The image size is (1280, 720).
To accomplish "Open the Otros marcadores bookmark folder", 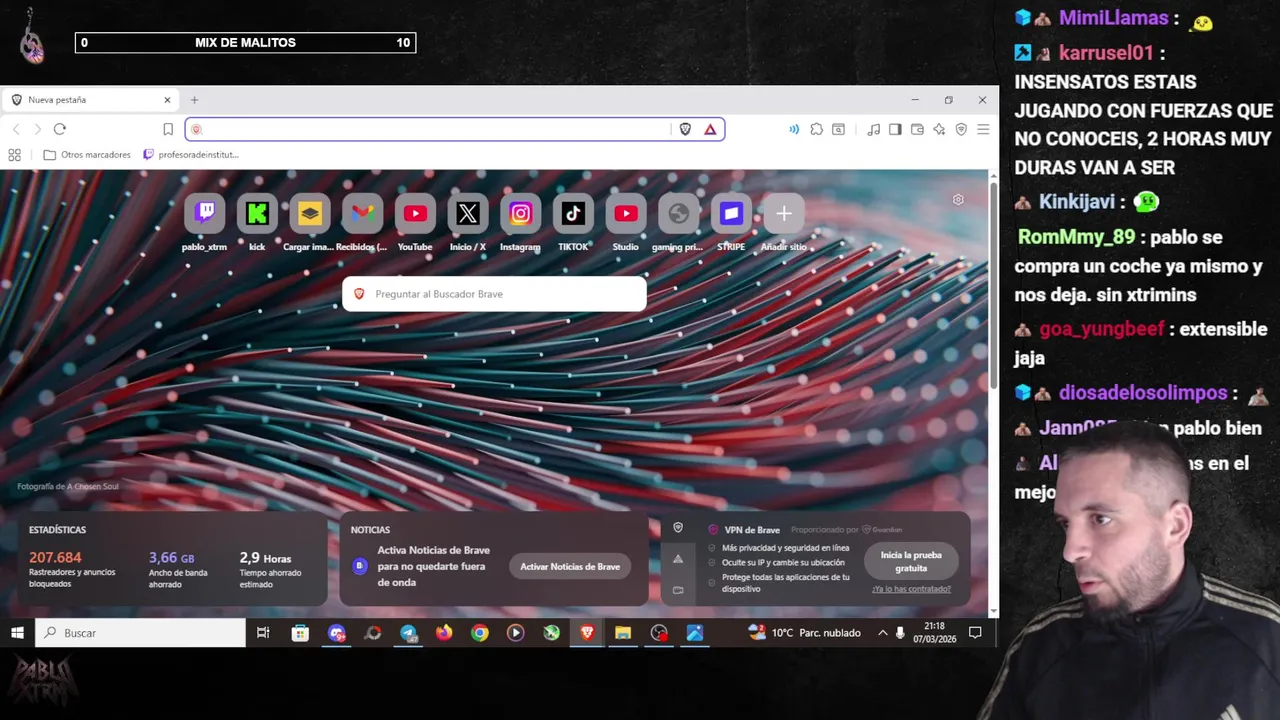I will click(x=87, y=155).
